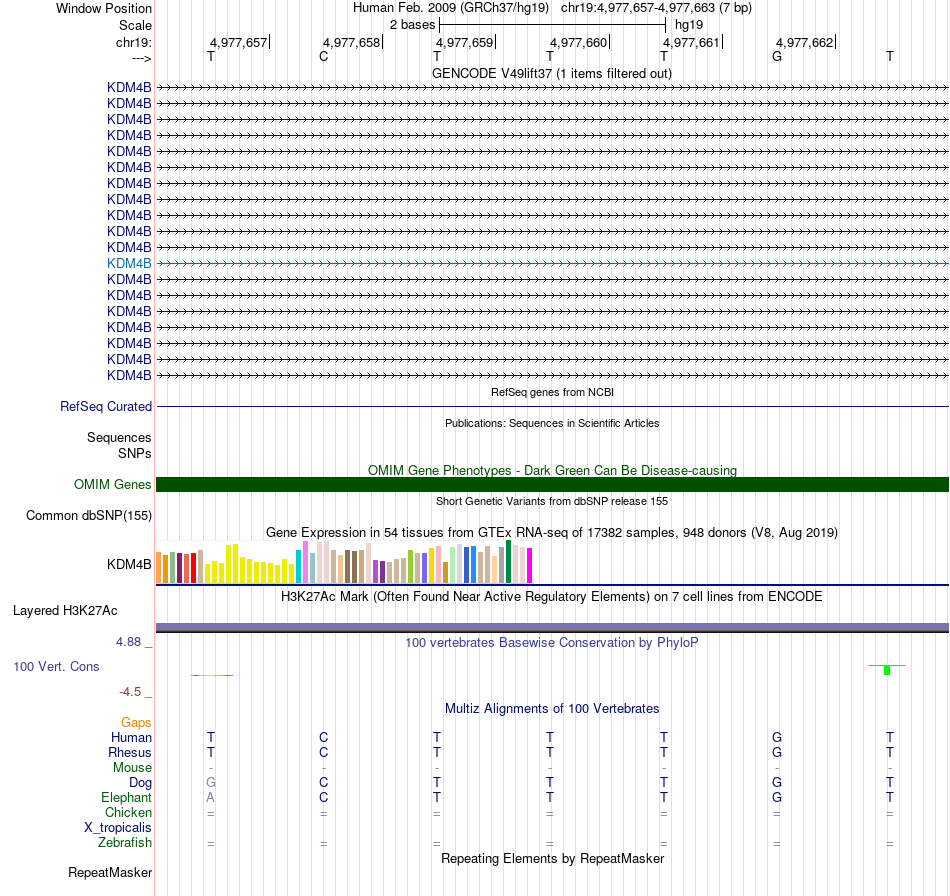Click the Scale label in the ruler

point(135,25)
